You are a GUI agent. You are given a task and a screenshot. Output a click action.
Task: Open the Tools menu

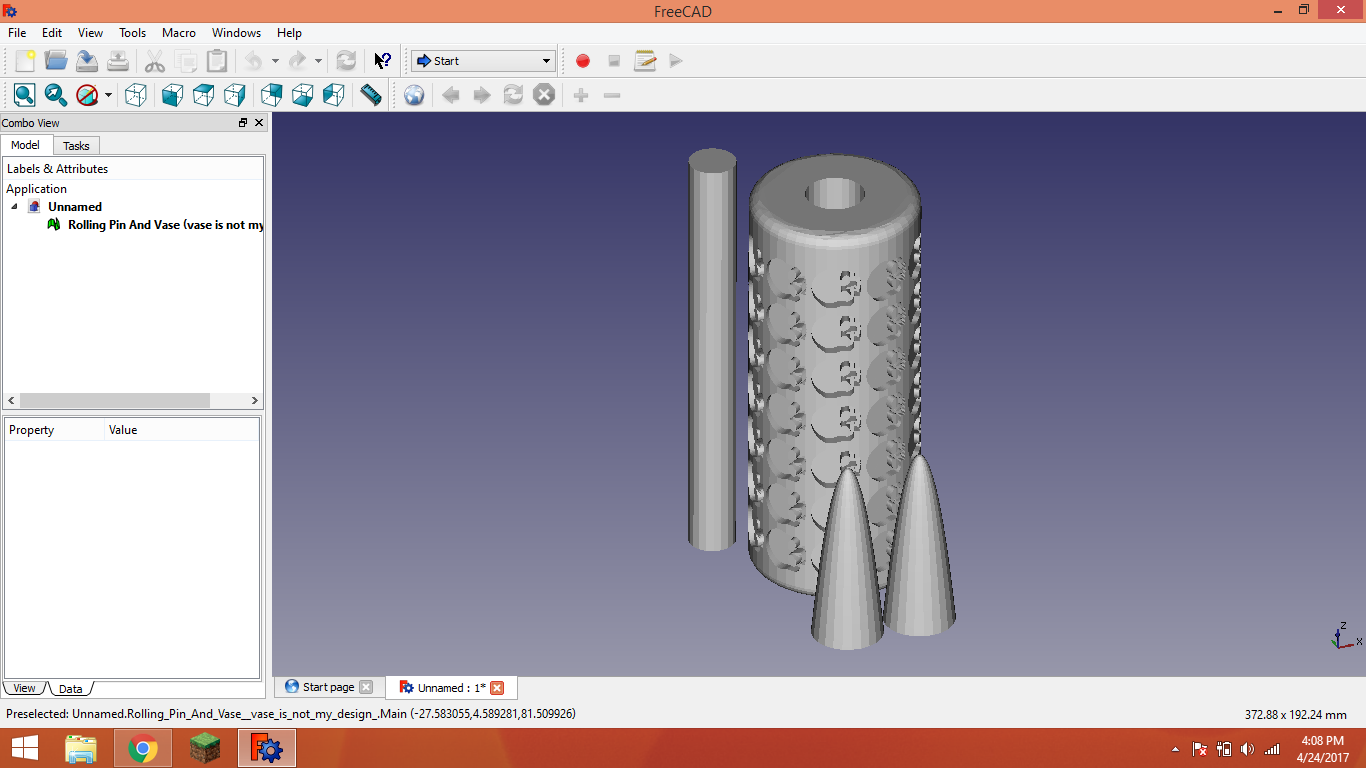(x=133, y=33)
